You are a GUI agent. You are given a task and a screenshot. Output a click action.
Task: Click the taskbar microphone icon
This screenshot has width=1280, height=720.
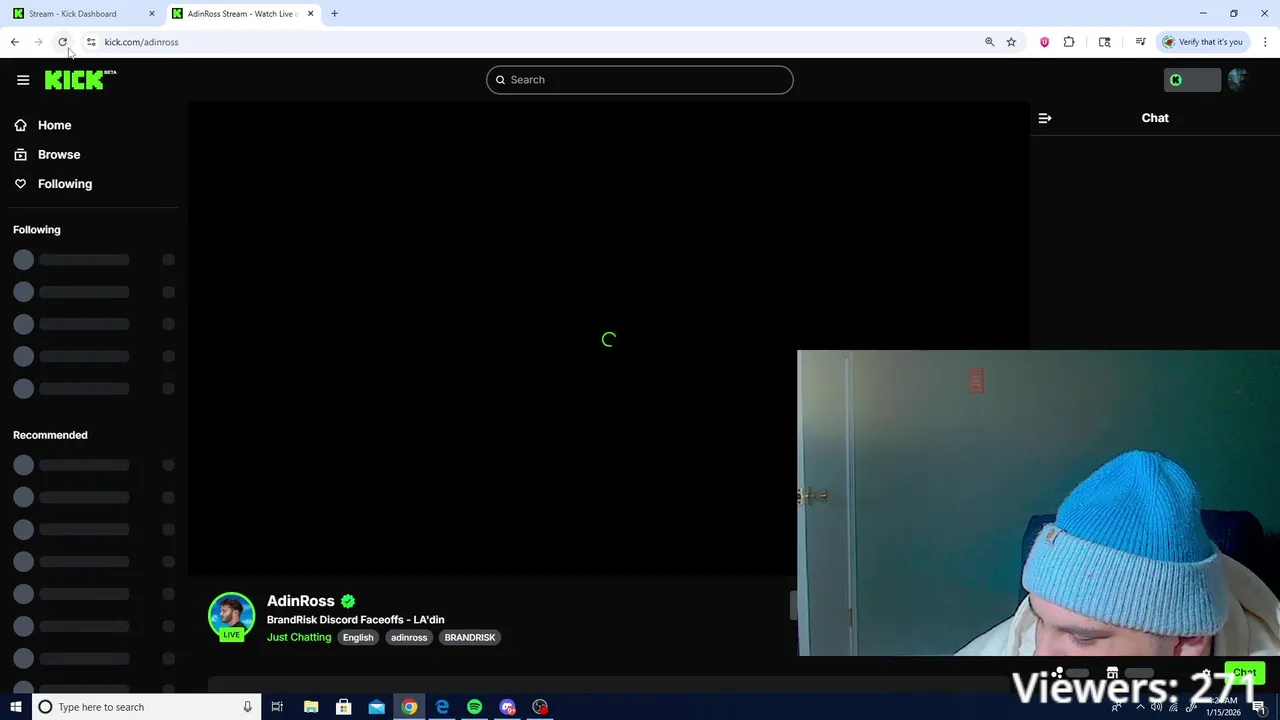pyautogui.click(x=247, y=707)
